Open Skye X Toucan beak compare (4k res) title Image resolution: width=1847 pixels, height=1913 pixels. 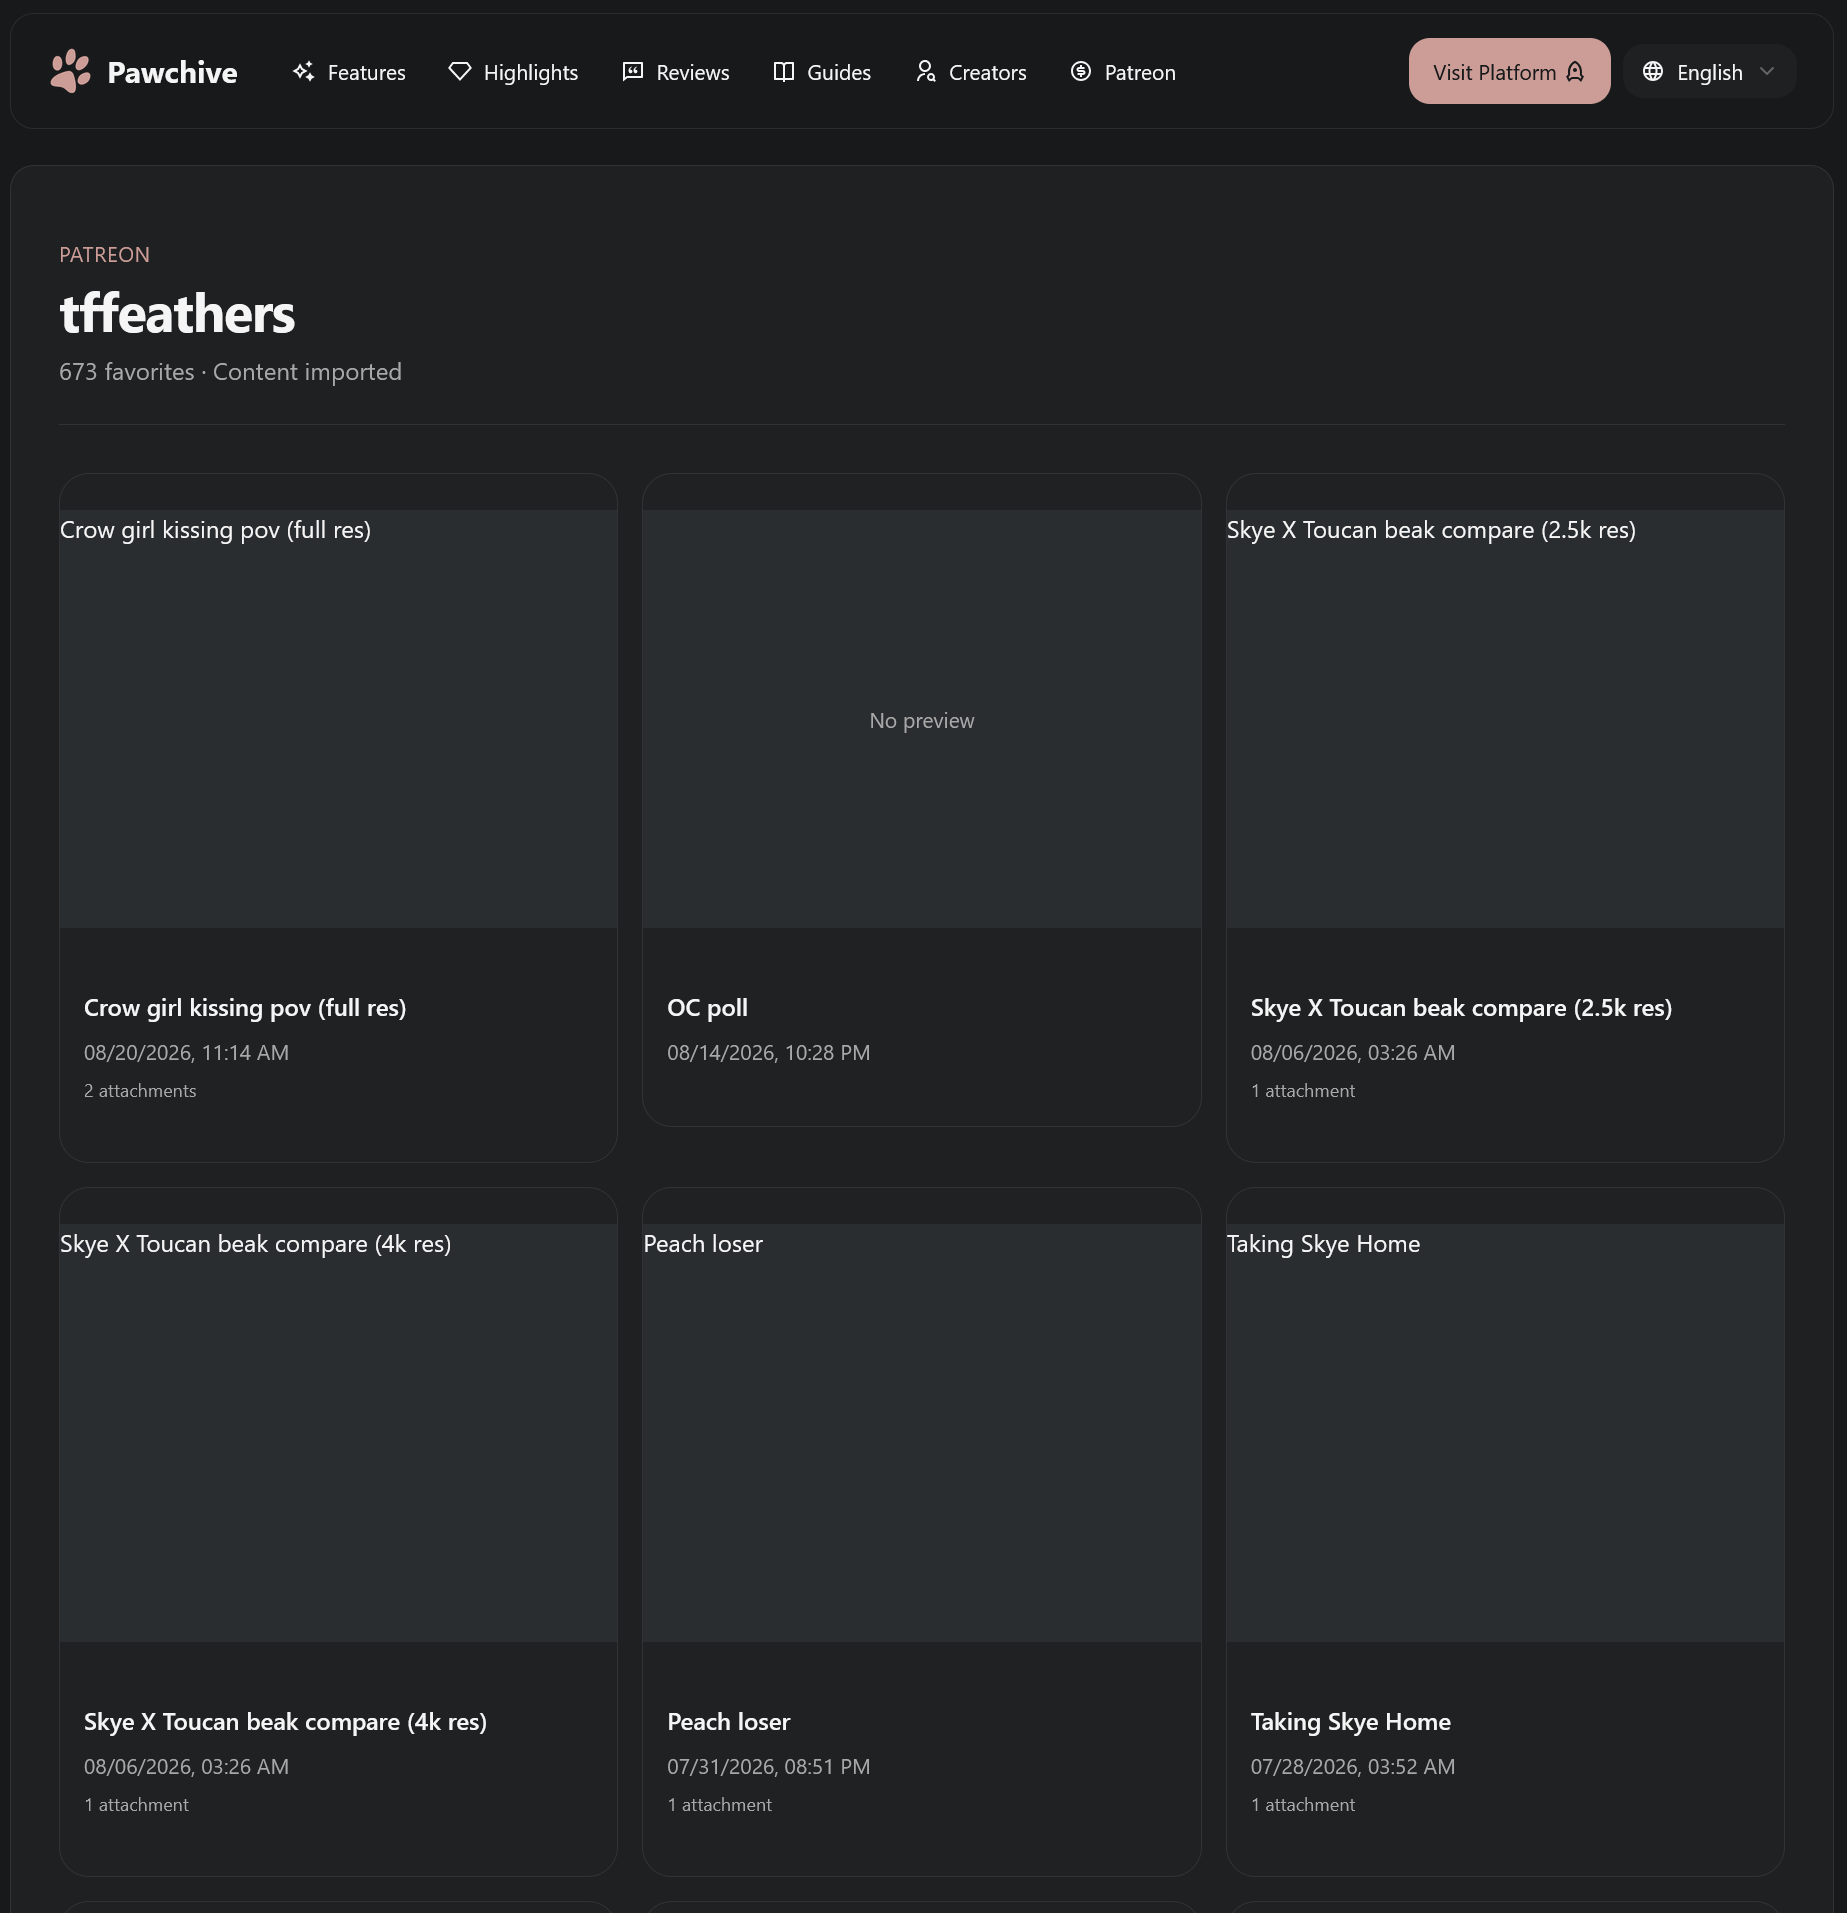coord(285,1722)
